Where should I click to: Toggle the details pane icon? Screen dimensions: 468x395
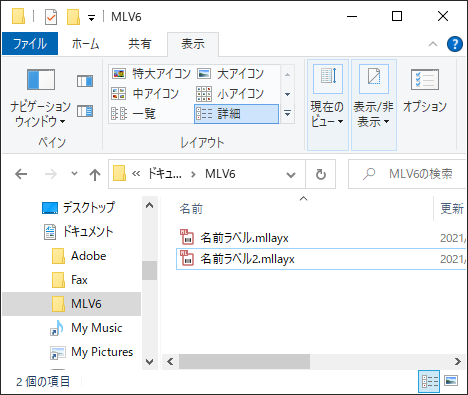(85, 111)
